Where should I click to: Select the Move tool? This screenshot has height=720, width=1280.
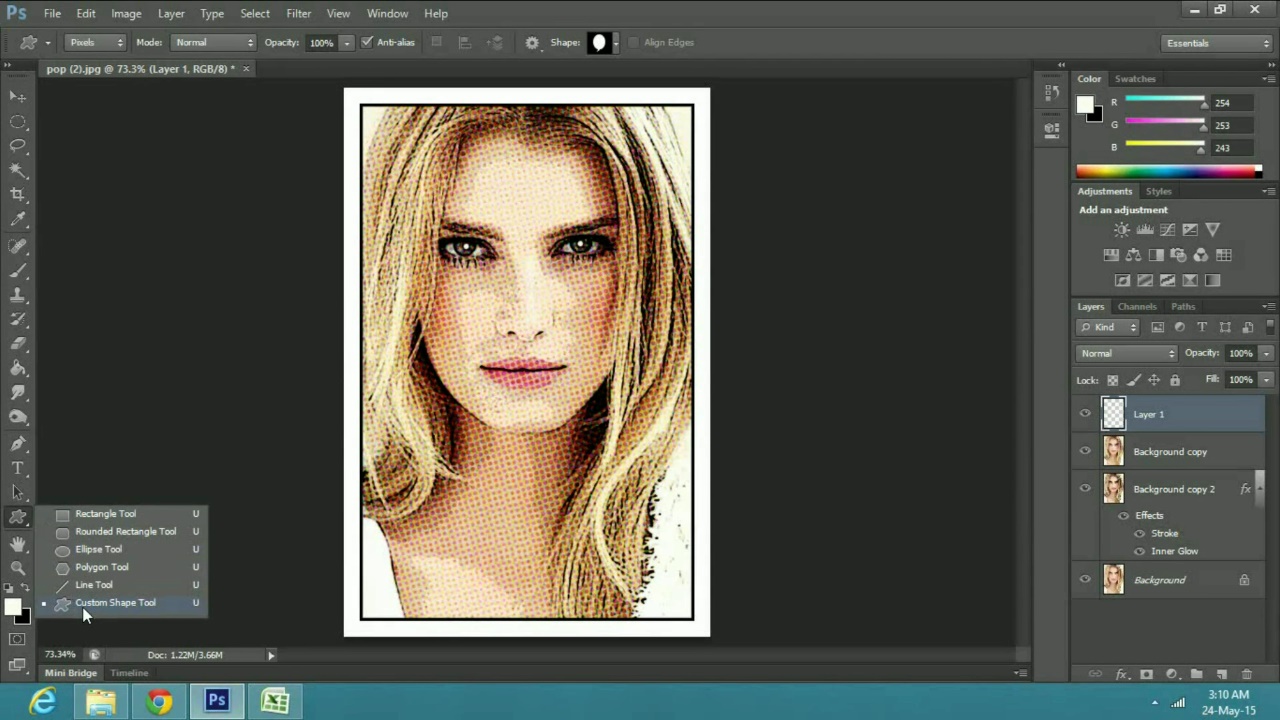tap(18, 96)
